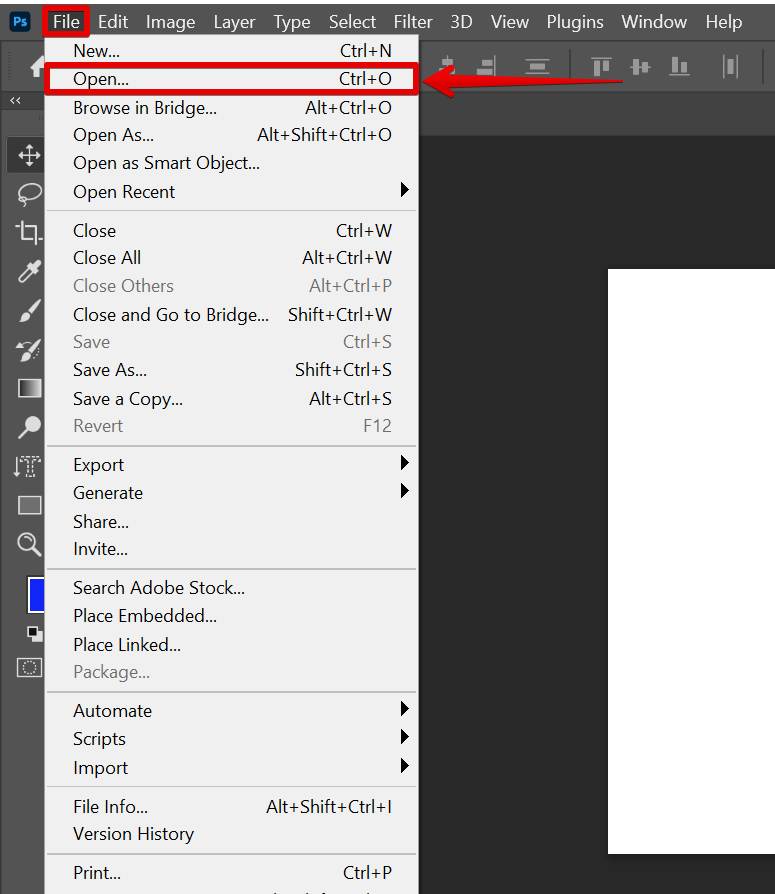
Task: Select the Gradient tool
Action: pyautogui.click(x=29, y=388)
